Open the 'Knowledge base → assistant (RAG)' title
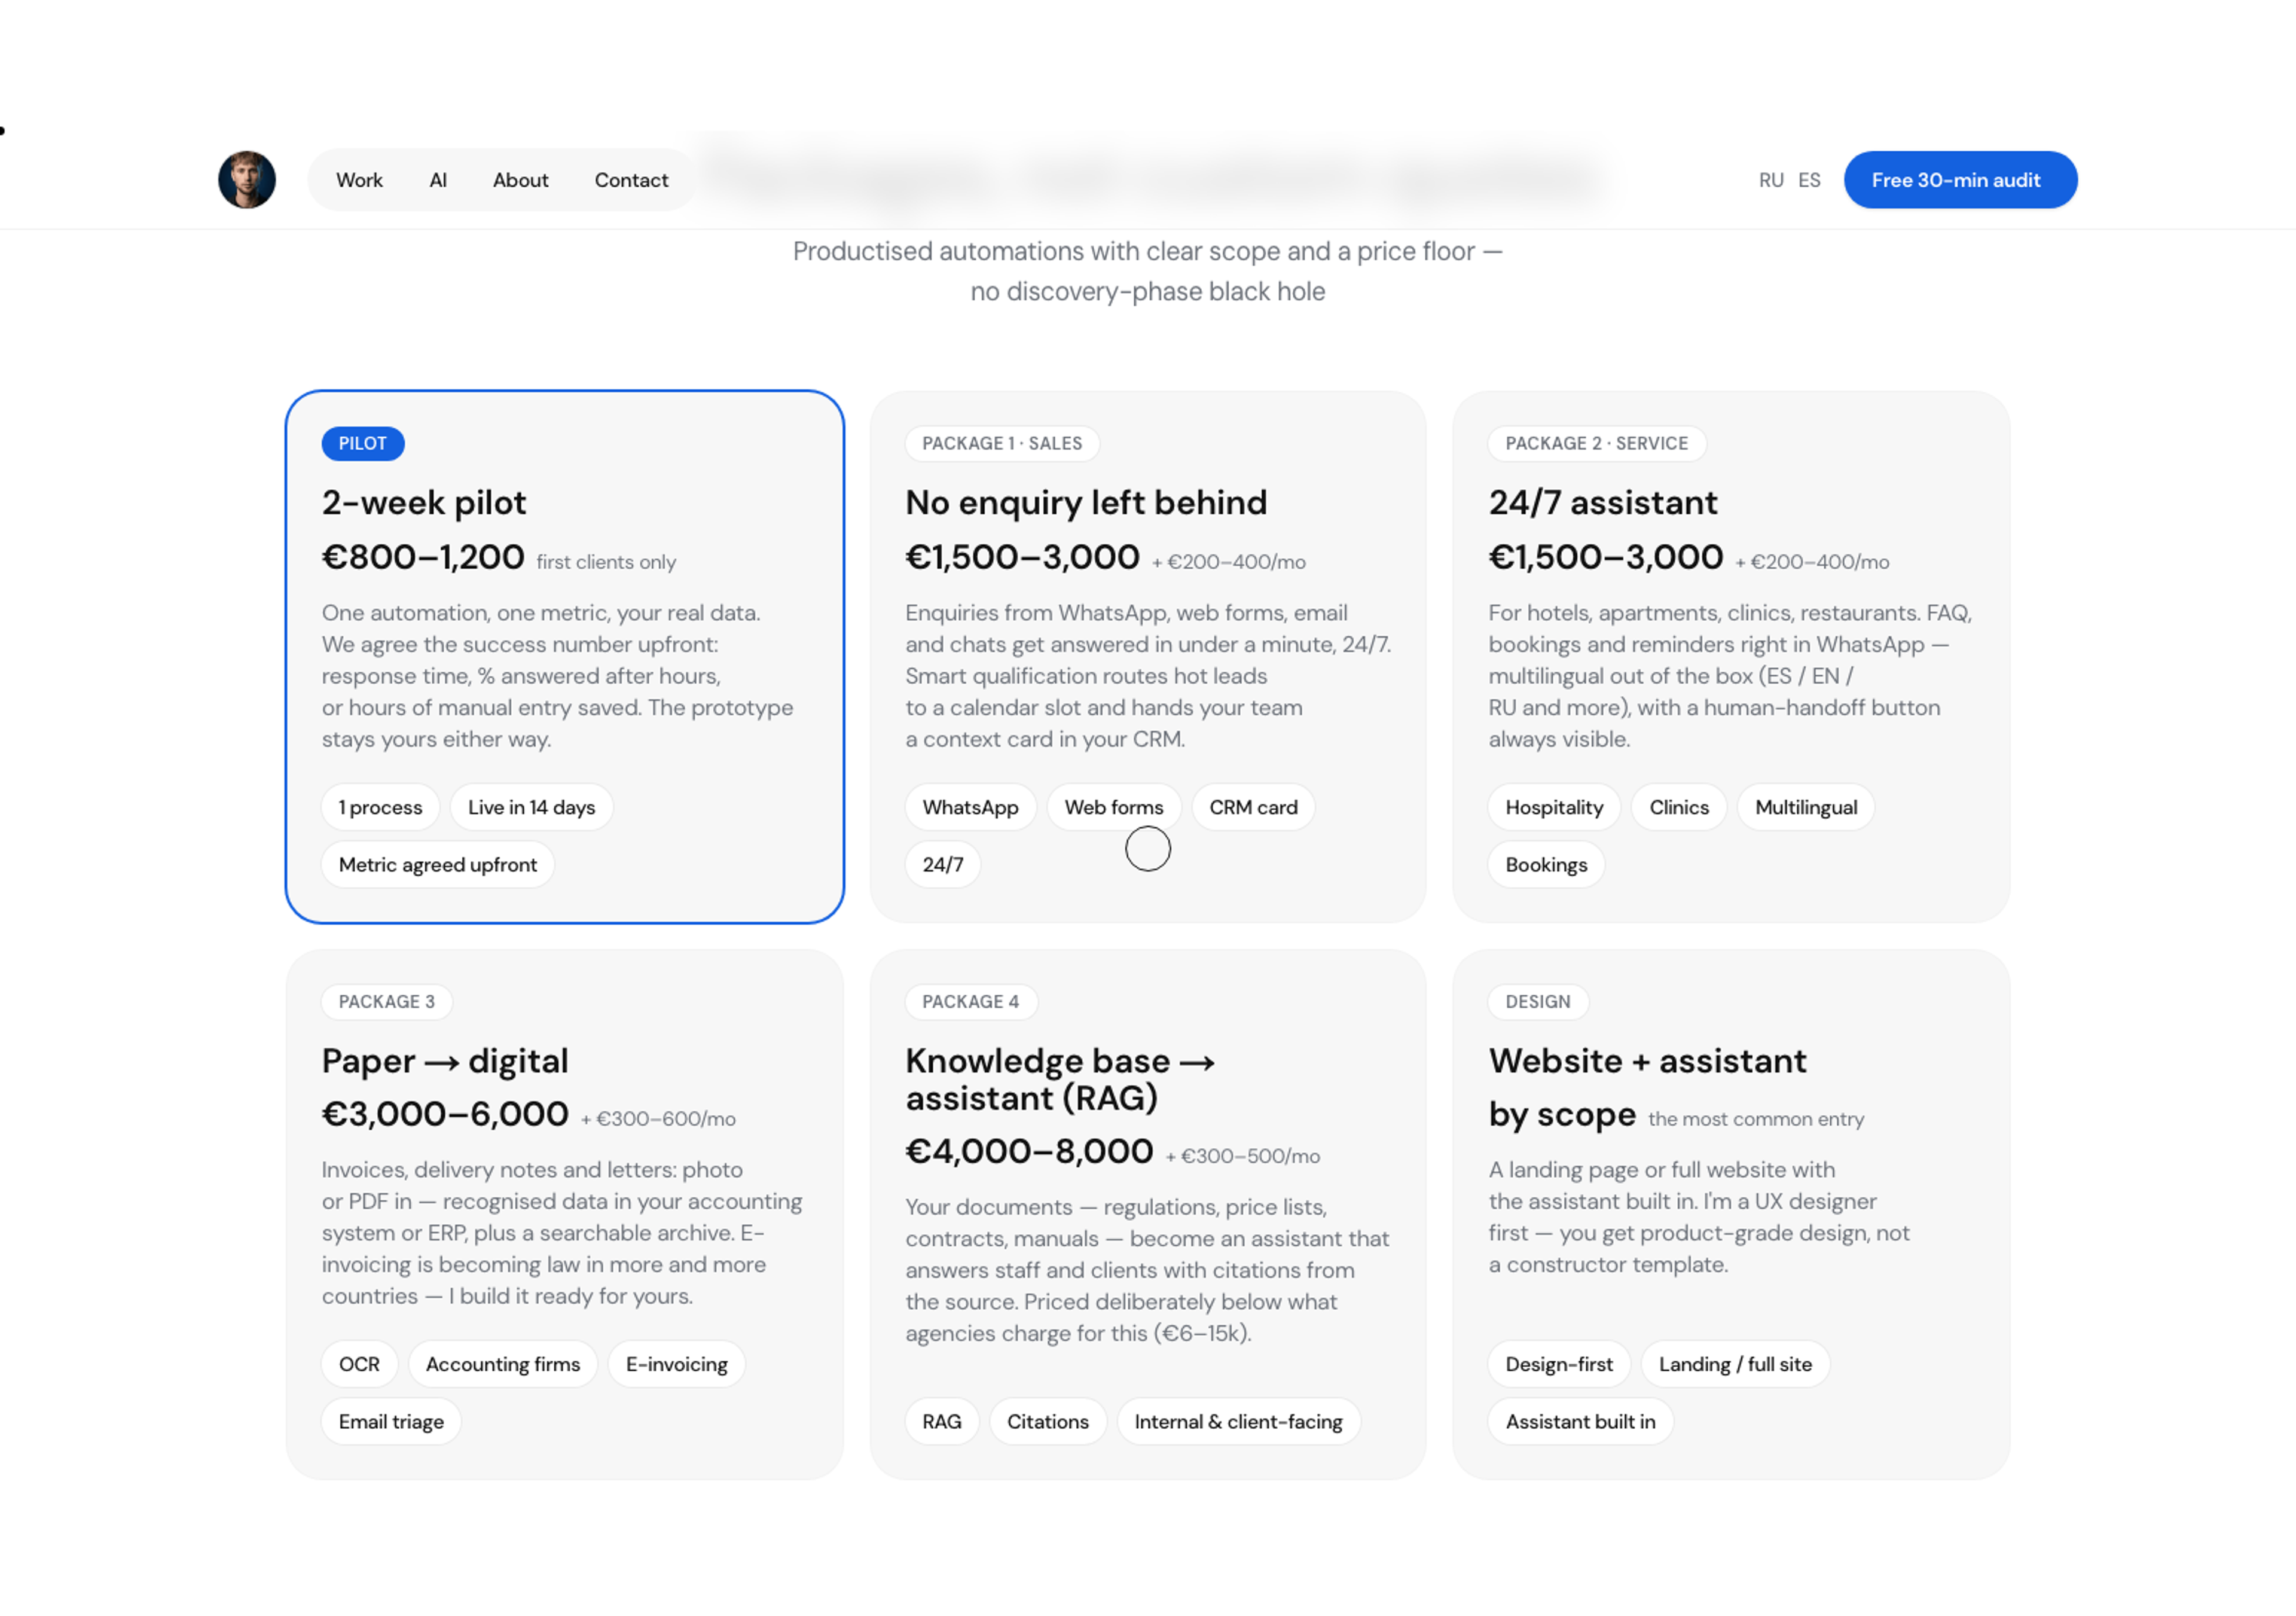This screenshot has height=1616, width=2296. point(1060,1079)
